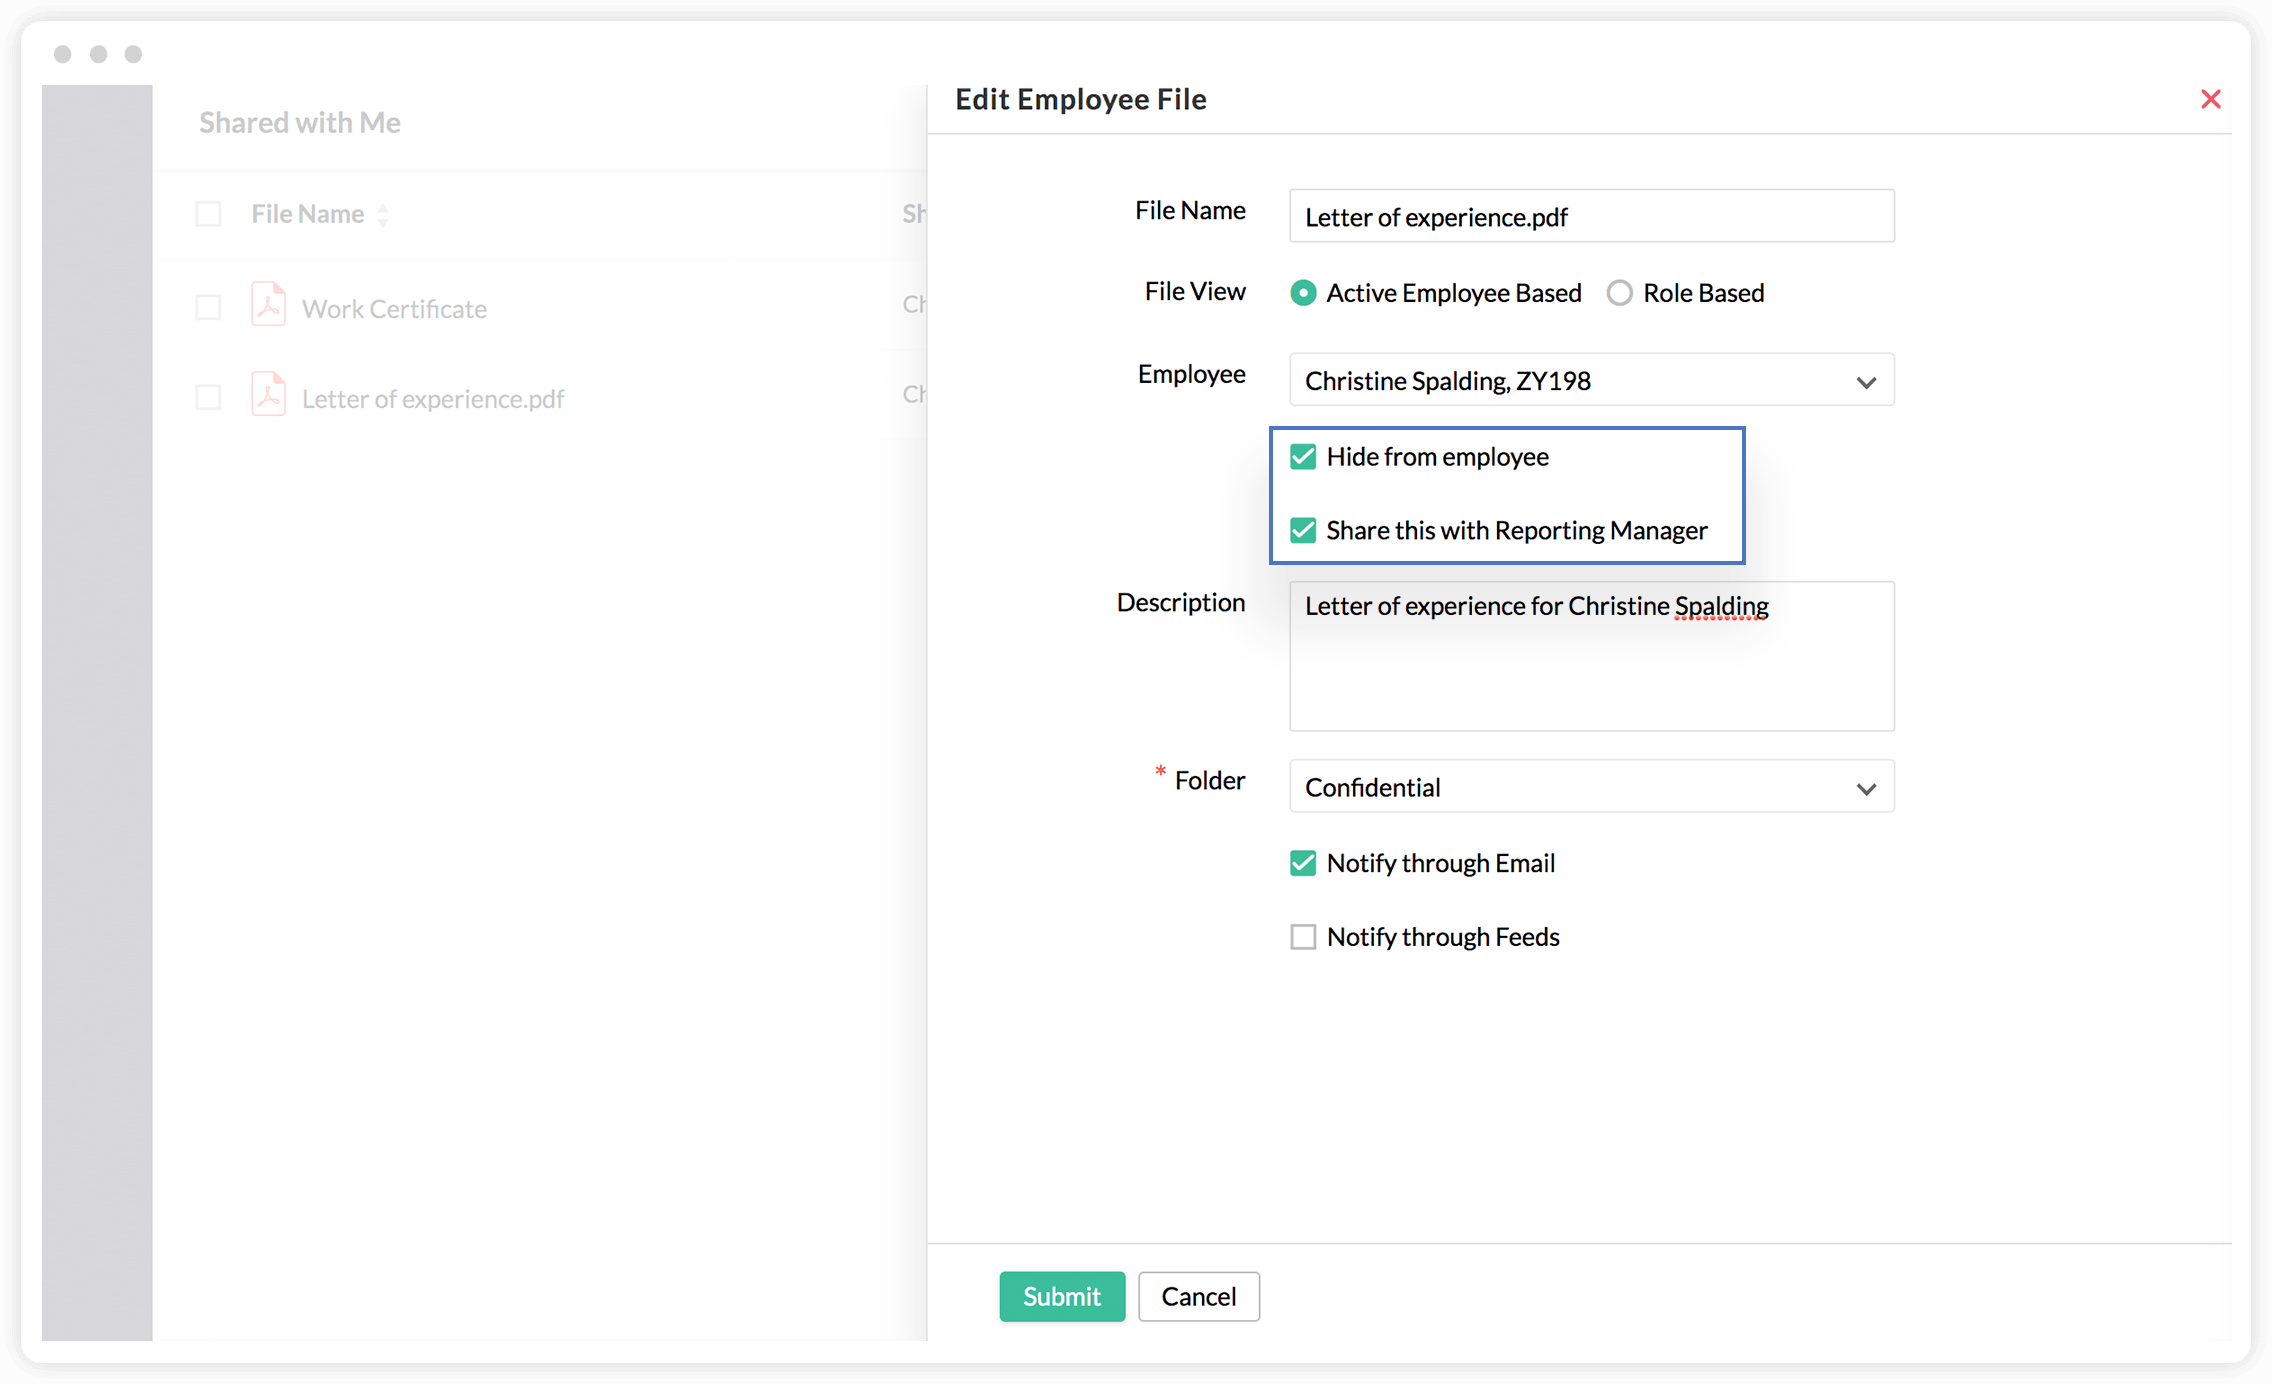Open the Employee dropdown
Screen dimensions: 2272x1384
tap(1591, 380)
